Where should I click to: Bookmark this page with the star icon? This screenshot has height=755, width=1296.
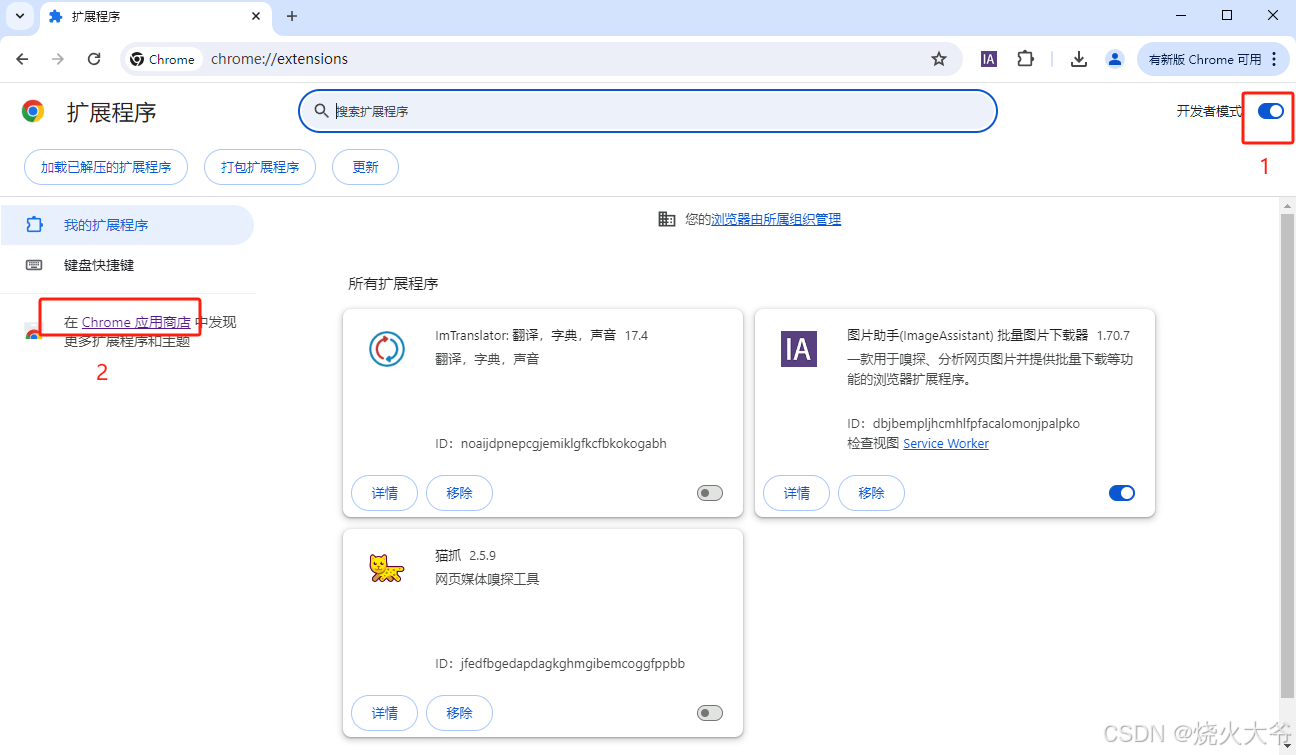coord(938,59)
